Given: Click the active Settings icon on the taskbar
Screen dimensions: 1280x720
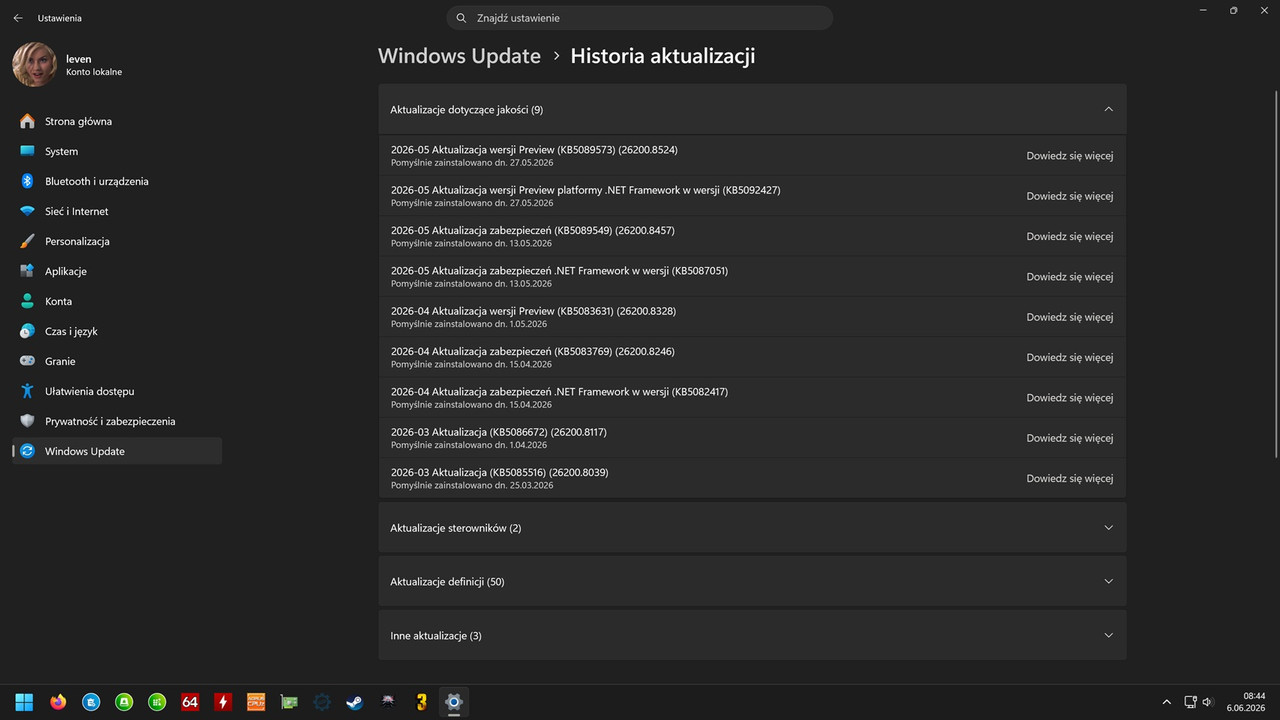Looking at the screenshot, I should [x=454, y=702].
